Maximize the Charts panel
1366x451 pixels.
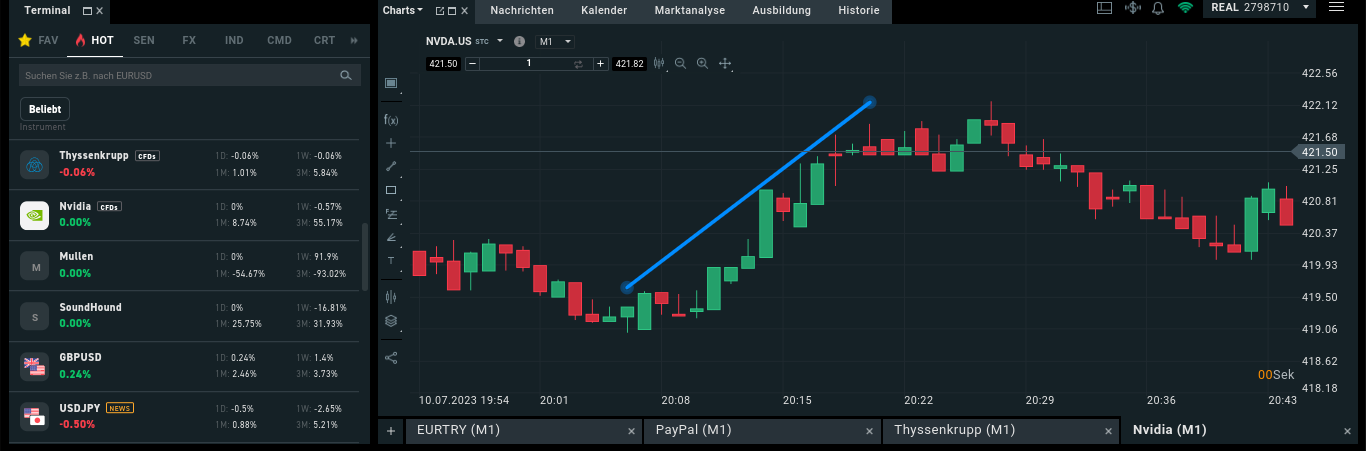[451, 11]
